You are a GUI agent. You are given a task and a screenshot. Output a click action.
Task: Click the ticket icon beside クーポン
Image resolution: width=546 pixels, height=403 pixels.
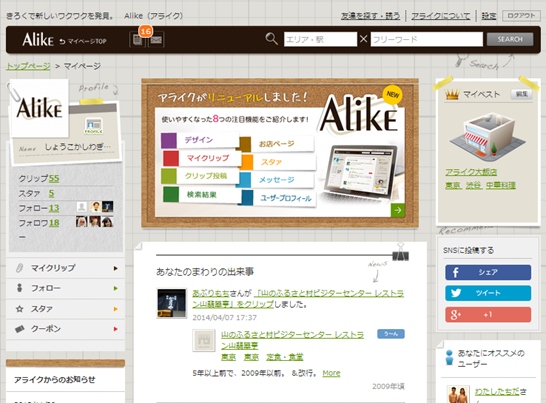point(20,329)
